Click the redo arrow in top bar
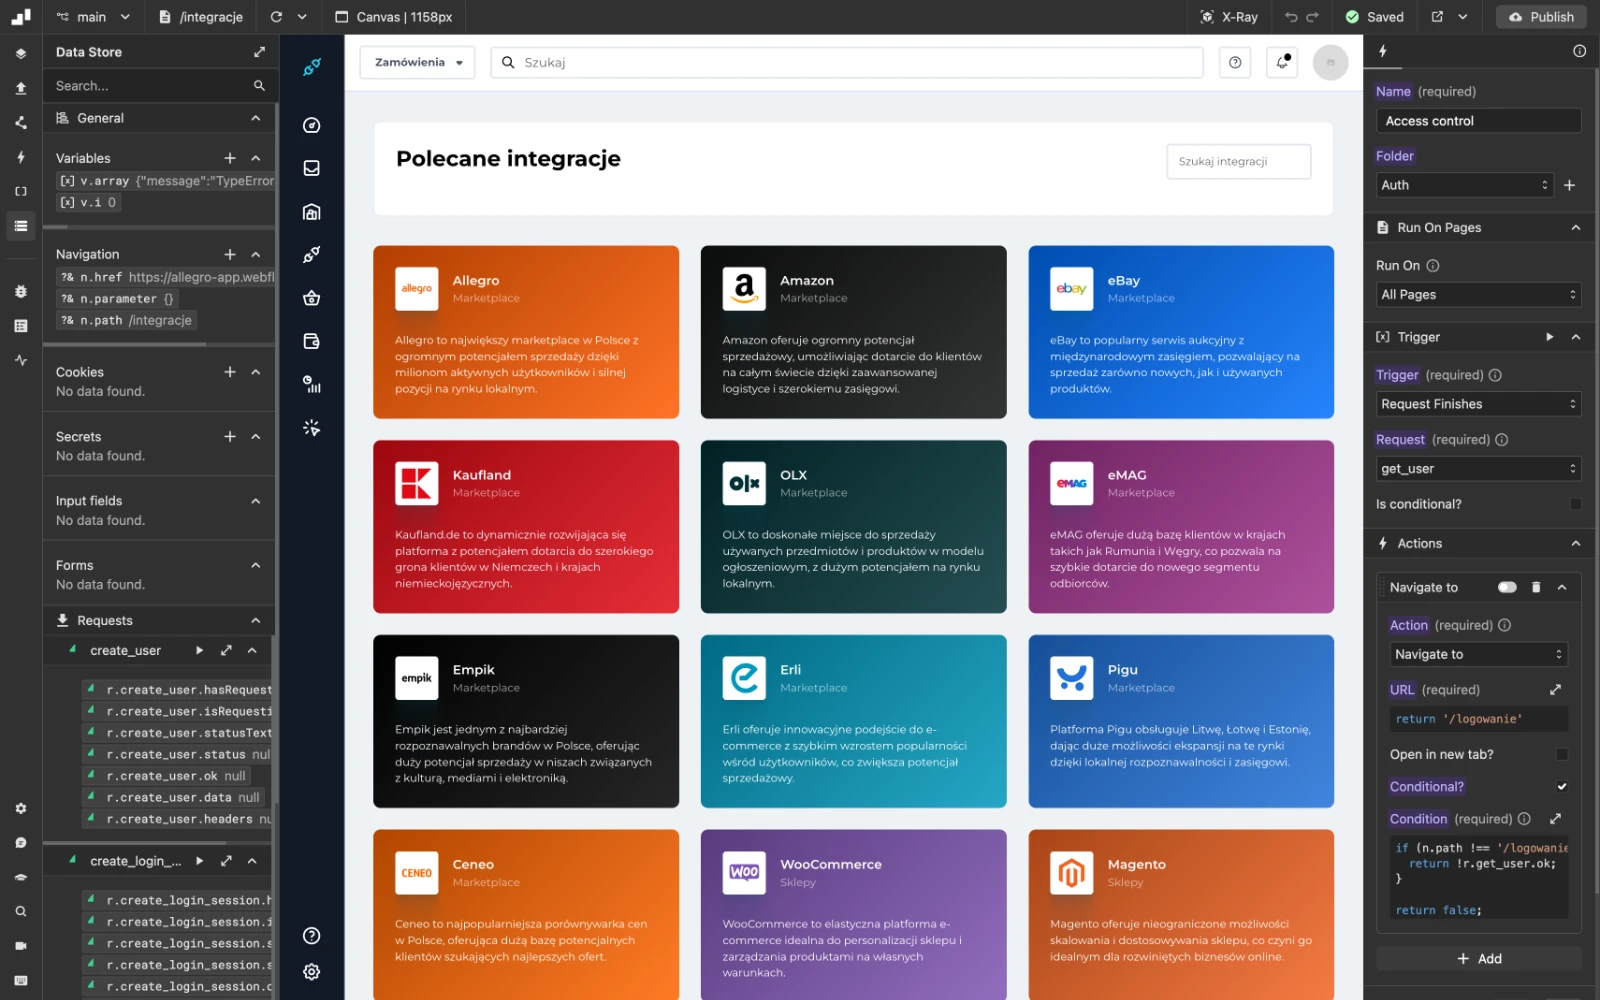 coord(1313,17)
